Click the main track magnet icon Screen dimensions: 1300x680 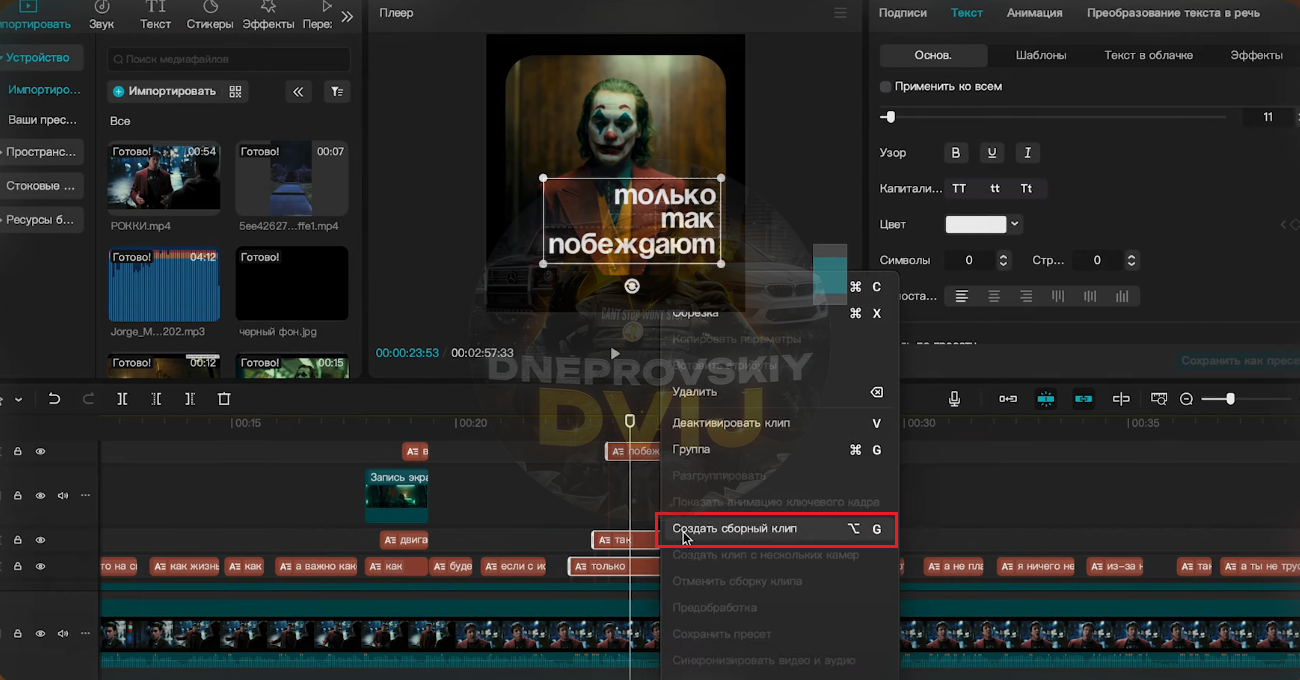[1008, 399]
